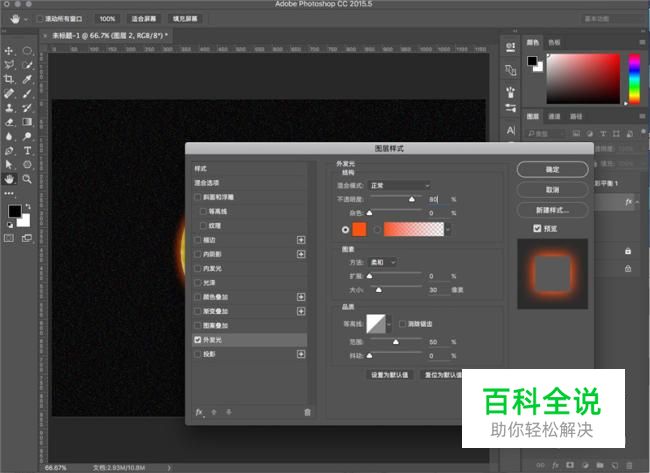Enable the Drop Shadow checkbox
650x473 pixels.
tap(198, 354)
